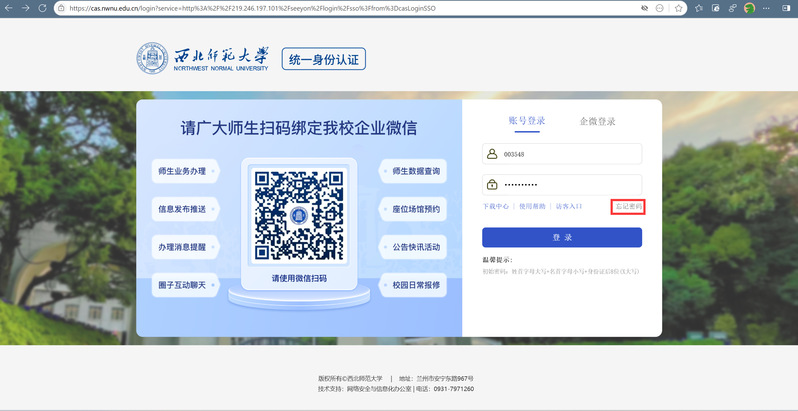Open 使用帮助 link
The image size is (798, 411).
pos(532,207)
